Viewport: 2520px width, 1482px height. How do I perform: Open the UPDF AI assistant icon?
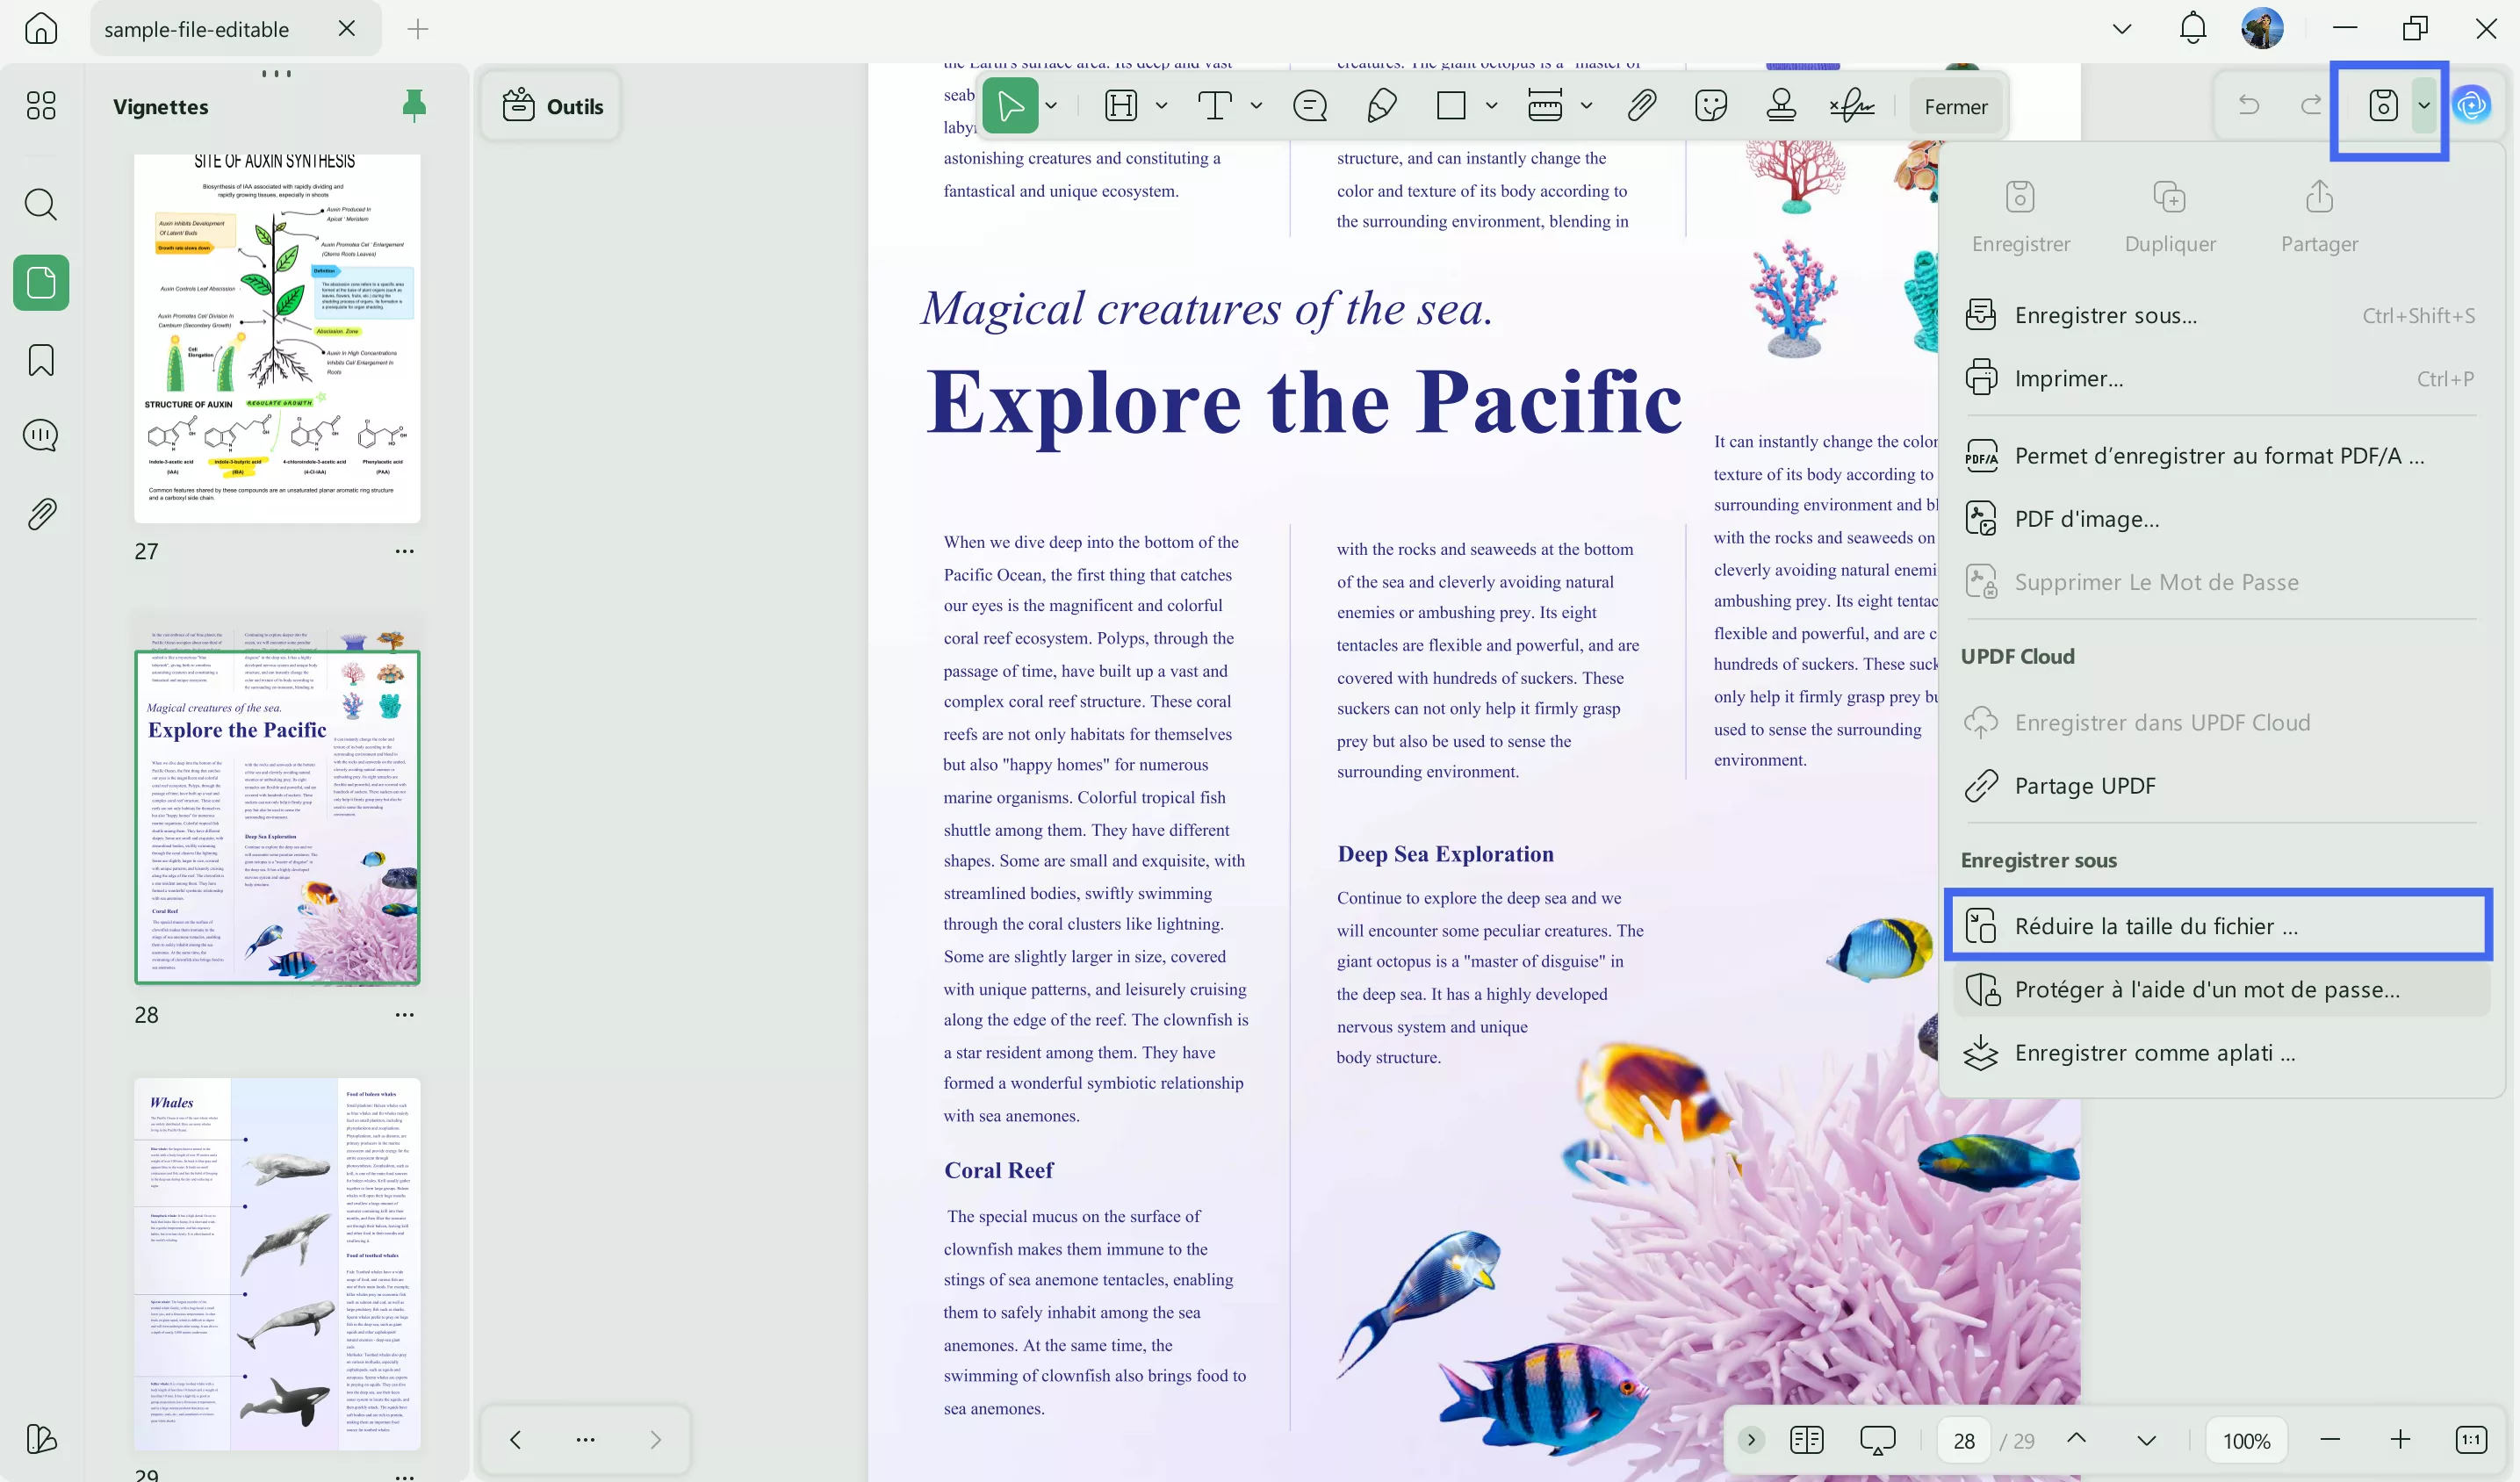(x=2473, y=105)
